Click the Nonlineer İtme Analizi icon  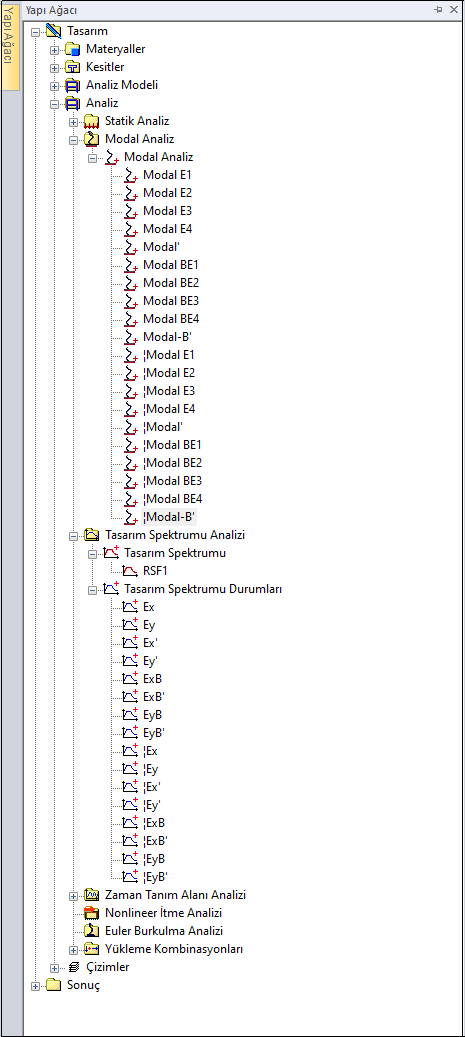coord(91,913)
